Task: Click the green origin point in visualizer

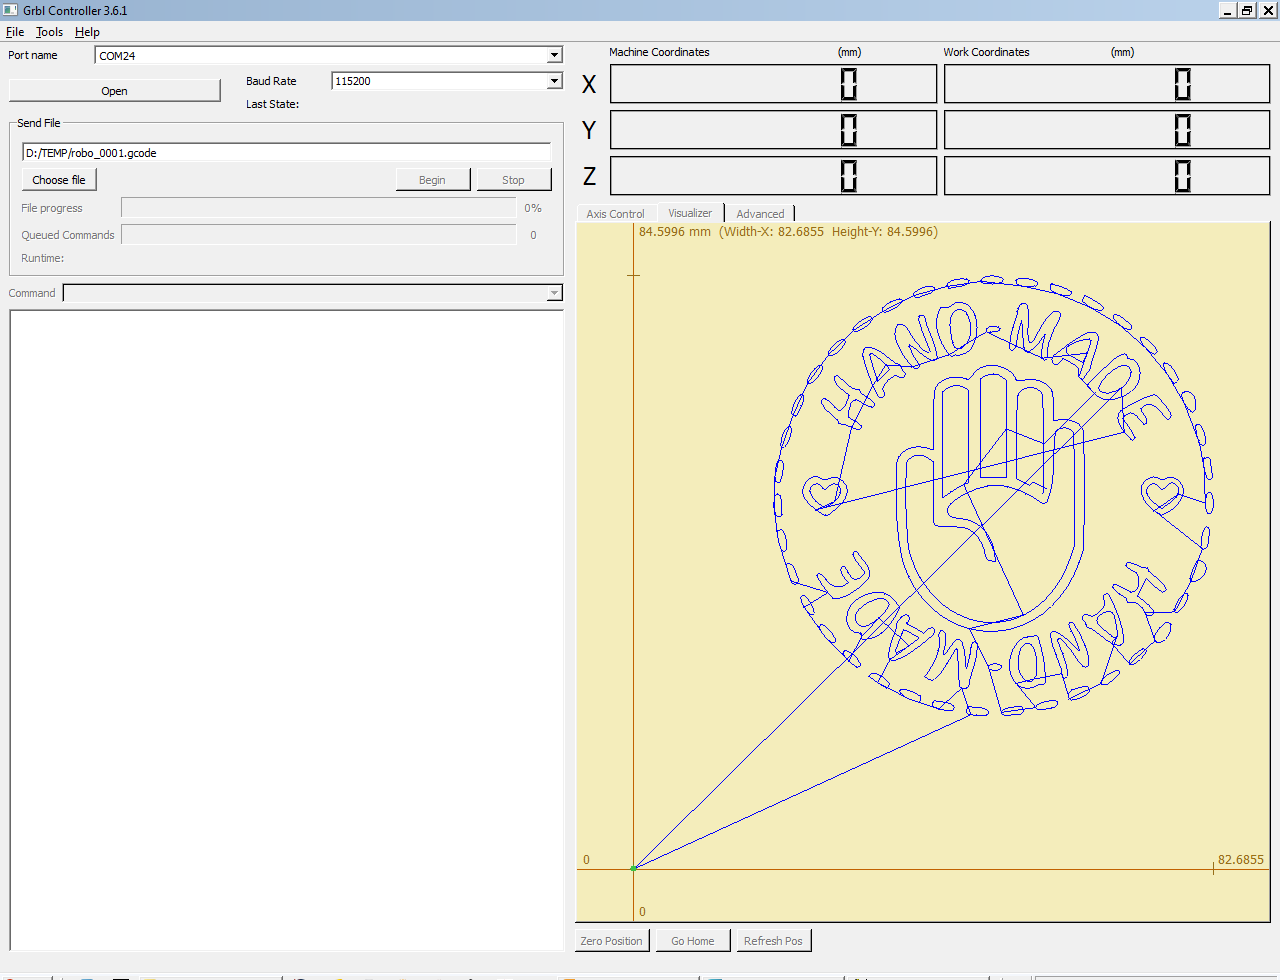Action: [633, 868]
